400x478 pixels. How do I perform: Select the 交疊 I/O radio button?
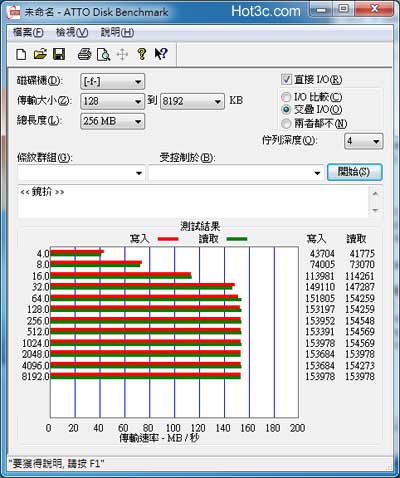[x=286, y=109]
